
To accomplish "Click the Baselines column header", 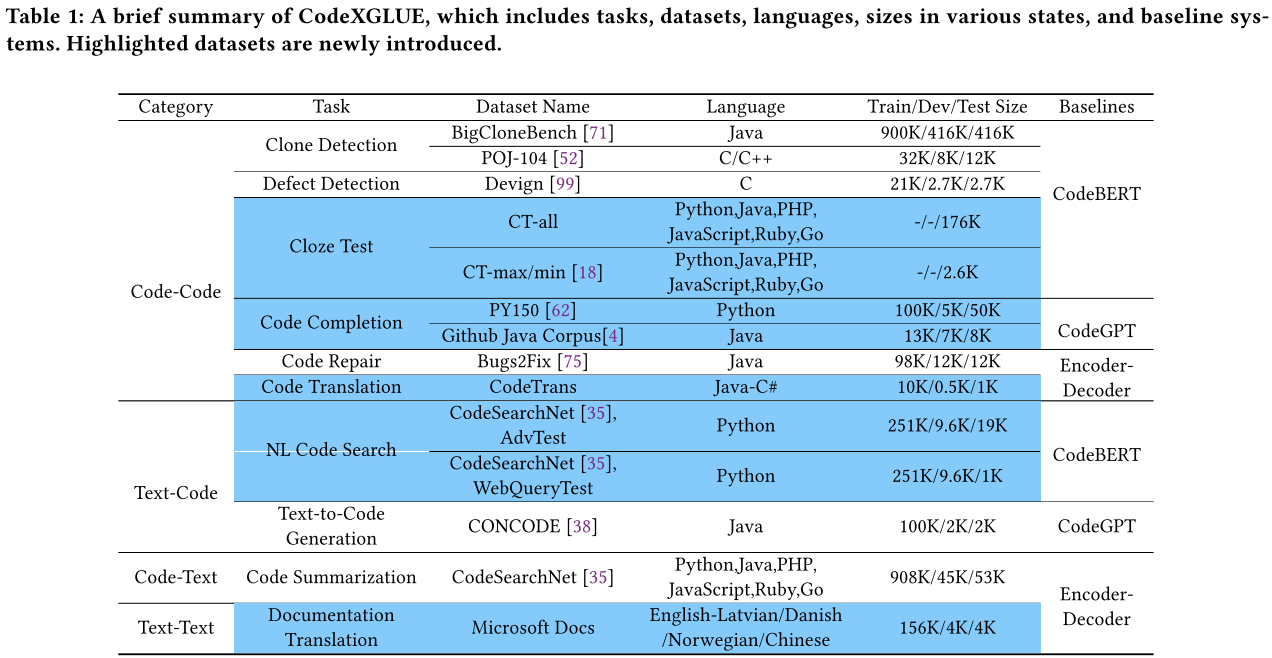I will 1096,107.
